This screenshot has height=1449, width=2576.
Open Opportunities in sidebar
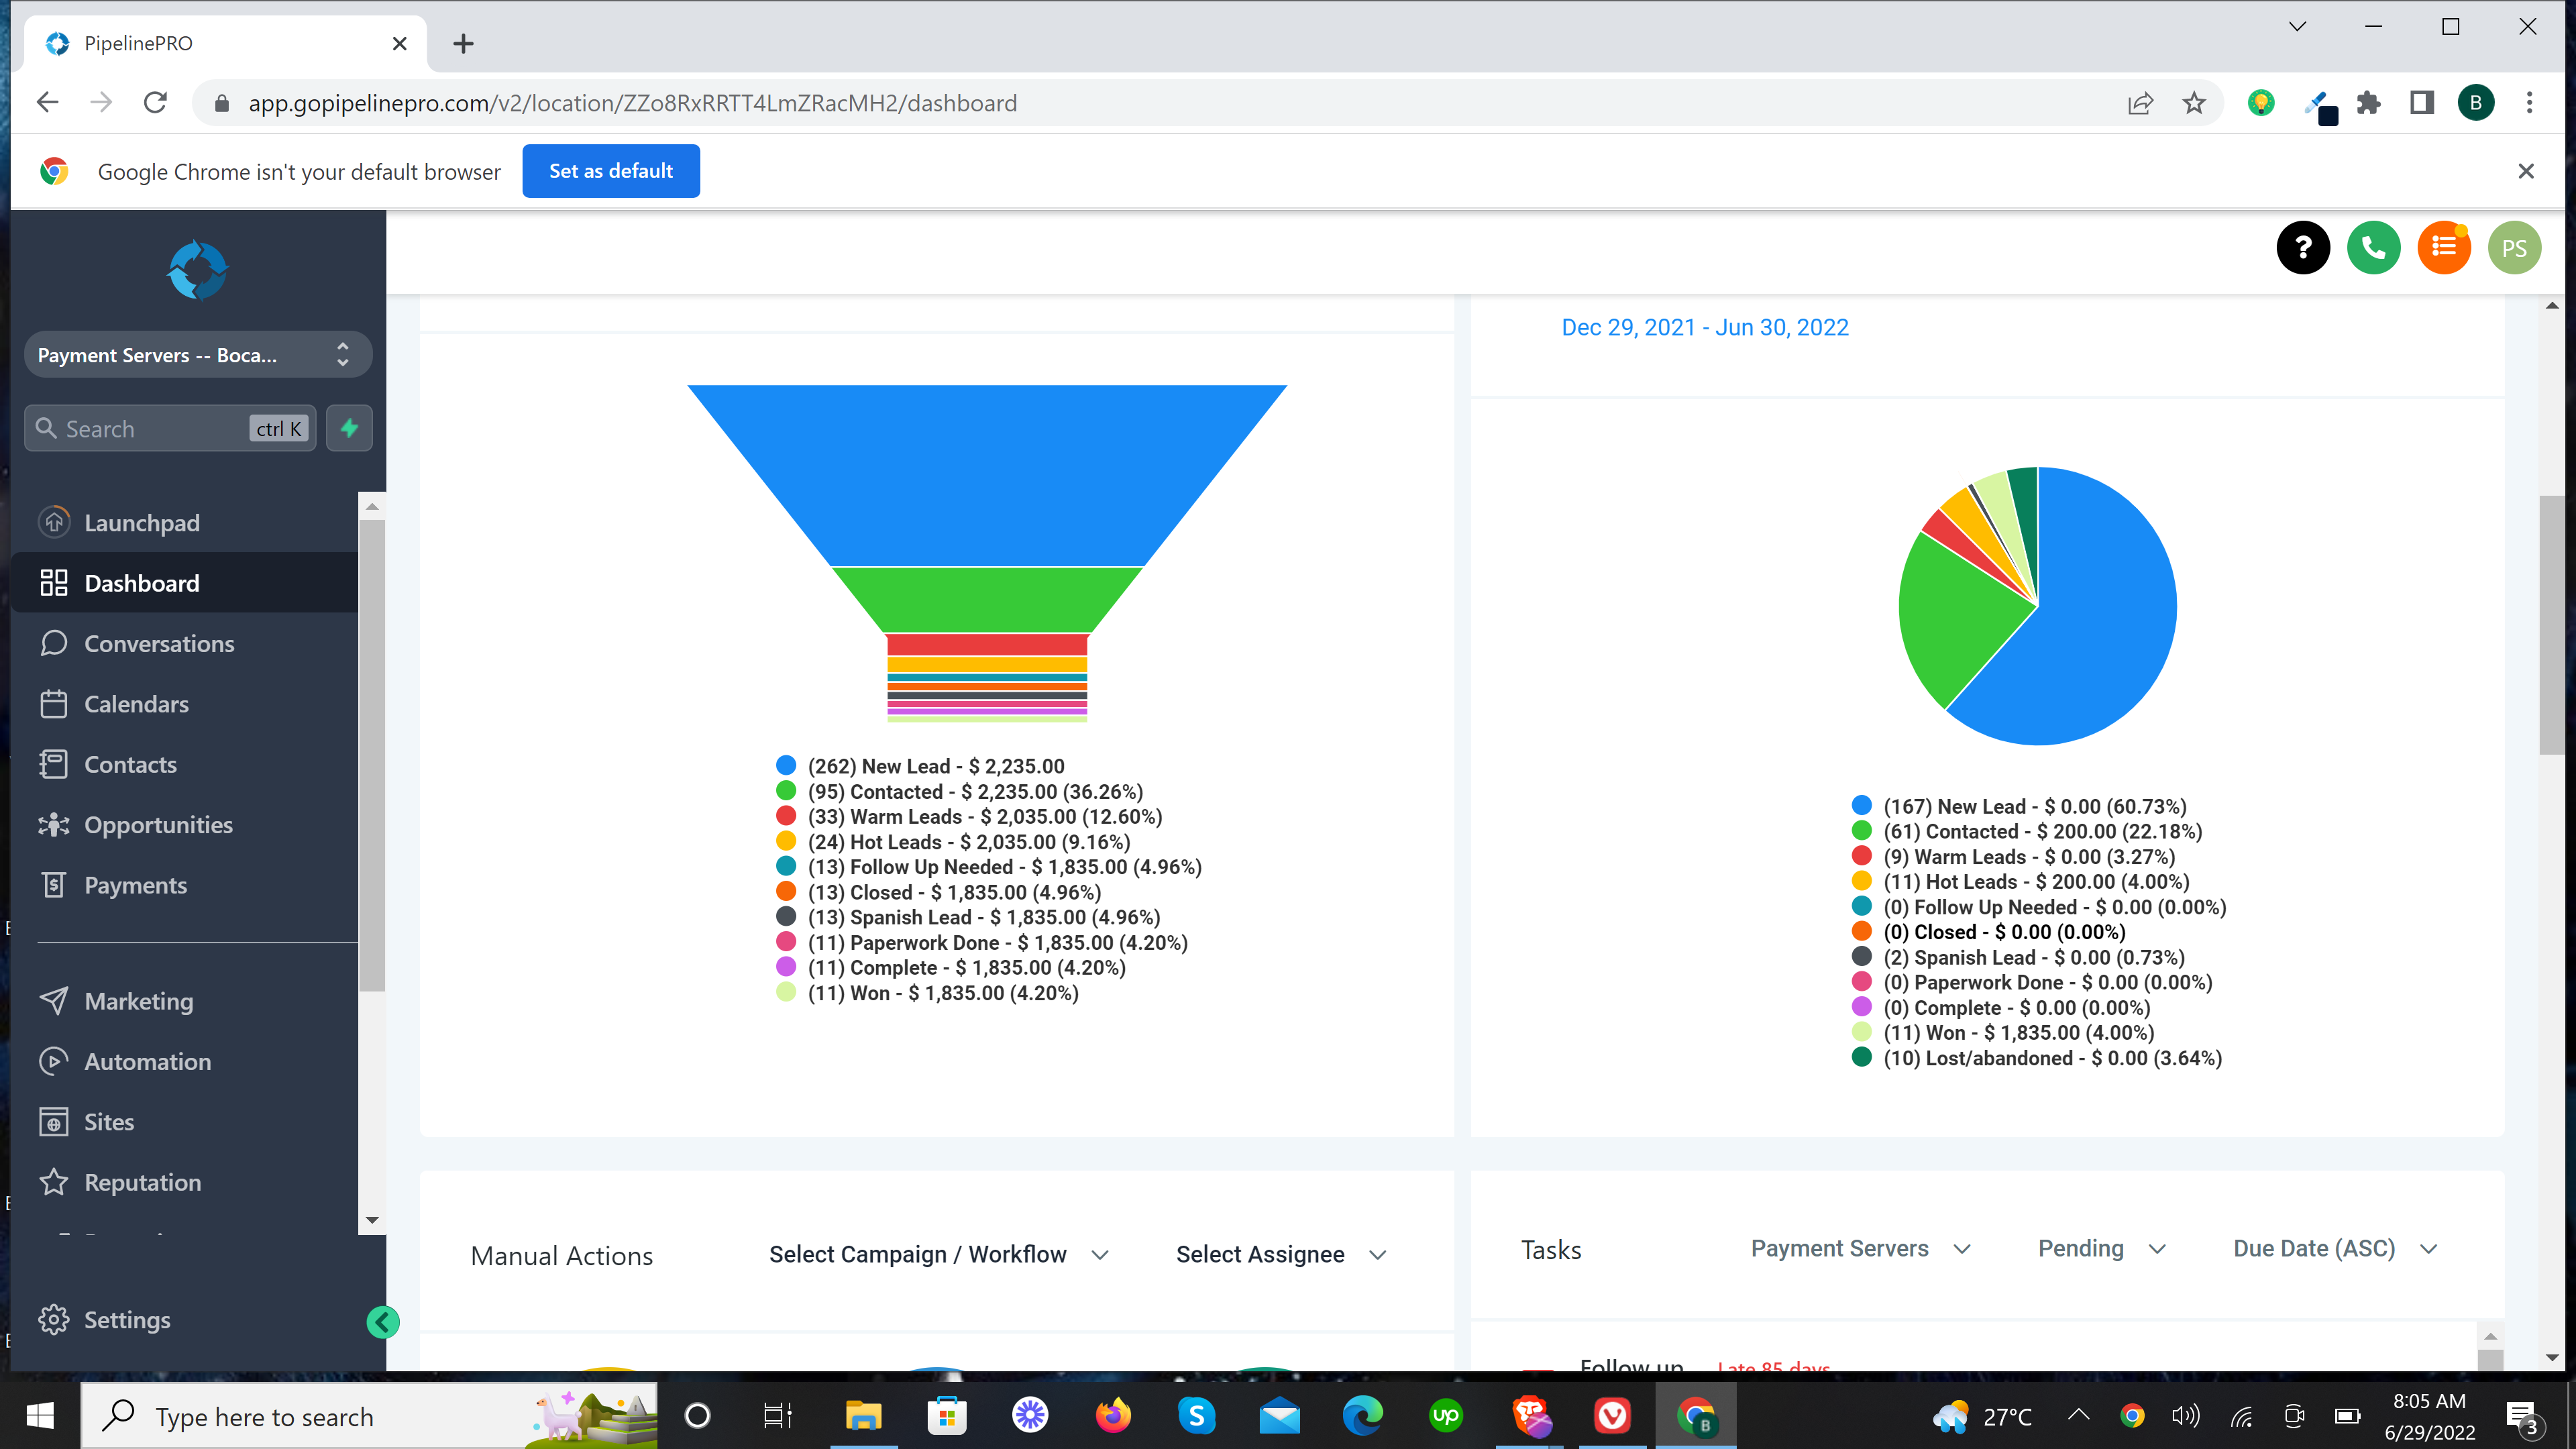pyautogui.click(x=158, y=822)
